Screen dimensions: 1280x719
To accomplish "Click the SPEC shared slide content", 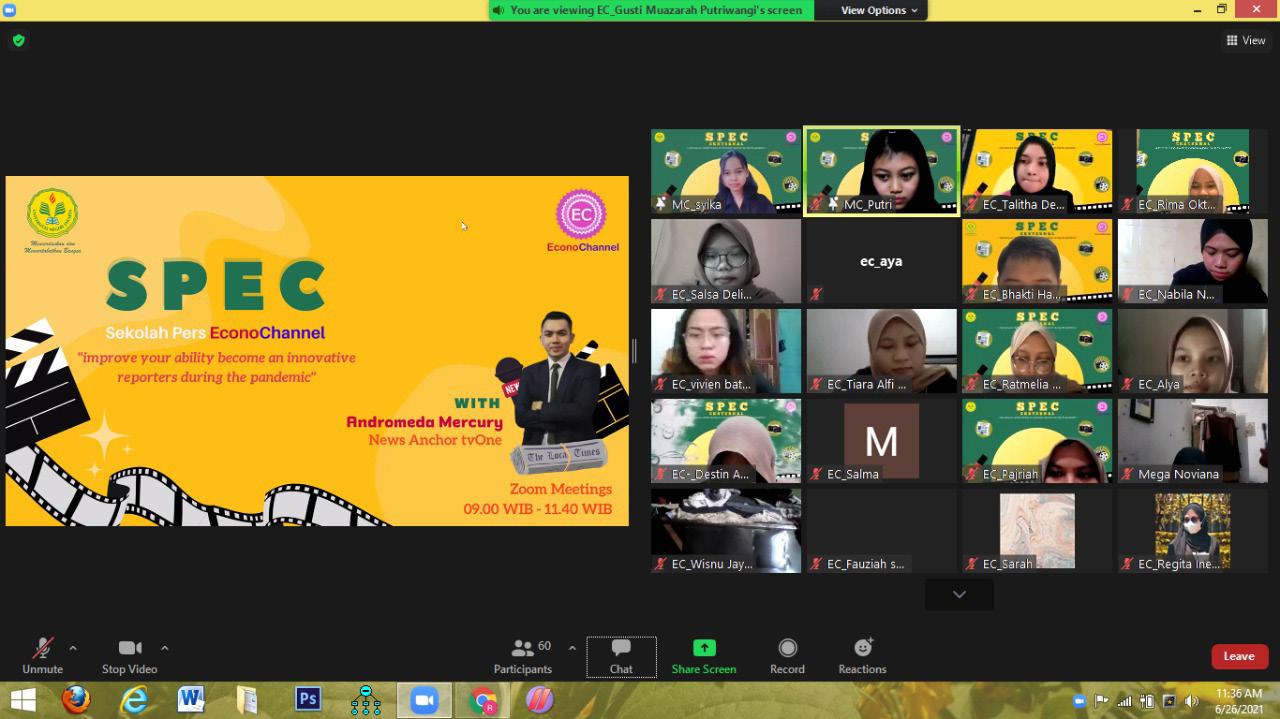I will click(x=317, y=351).
